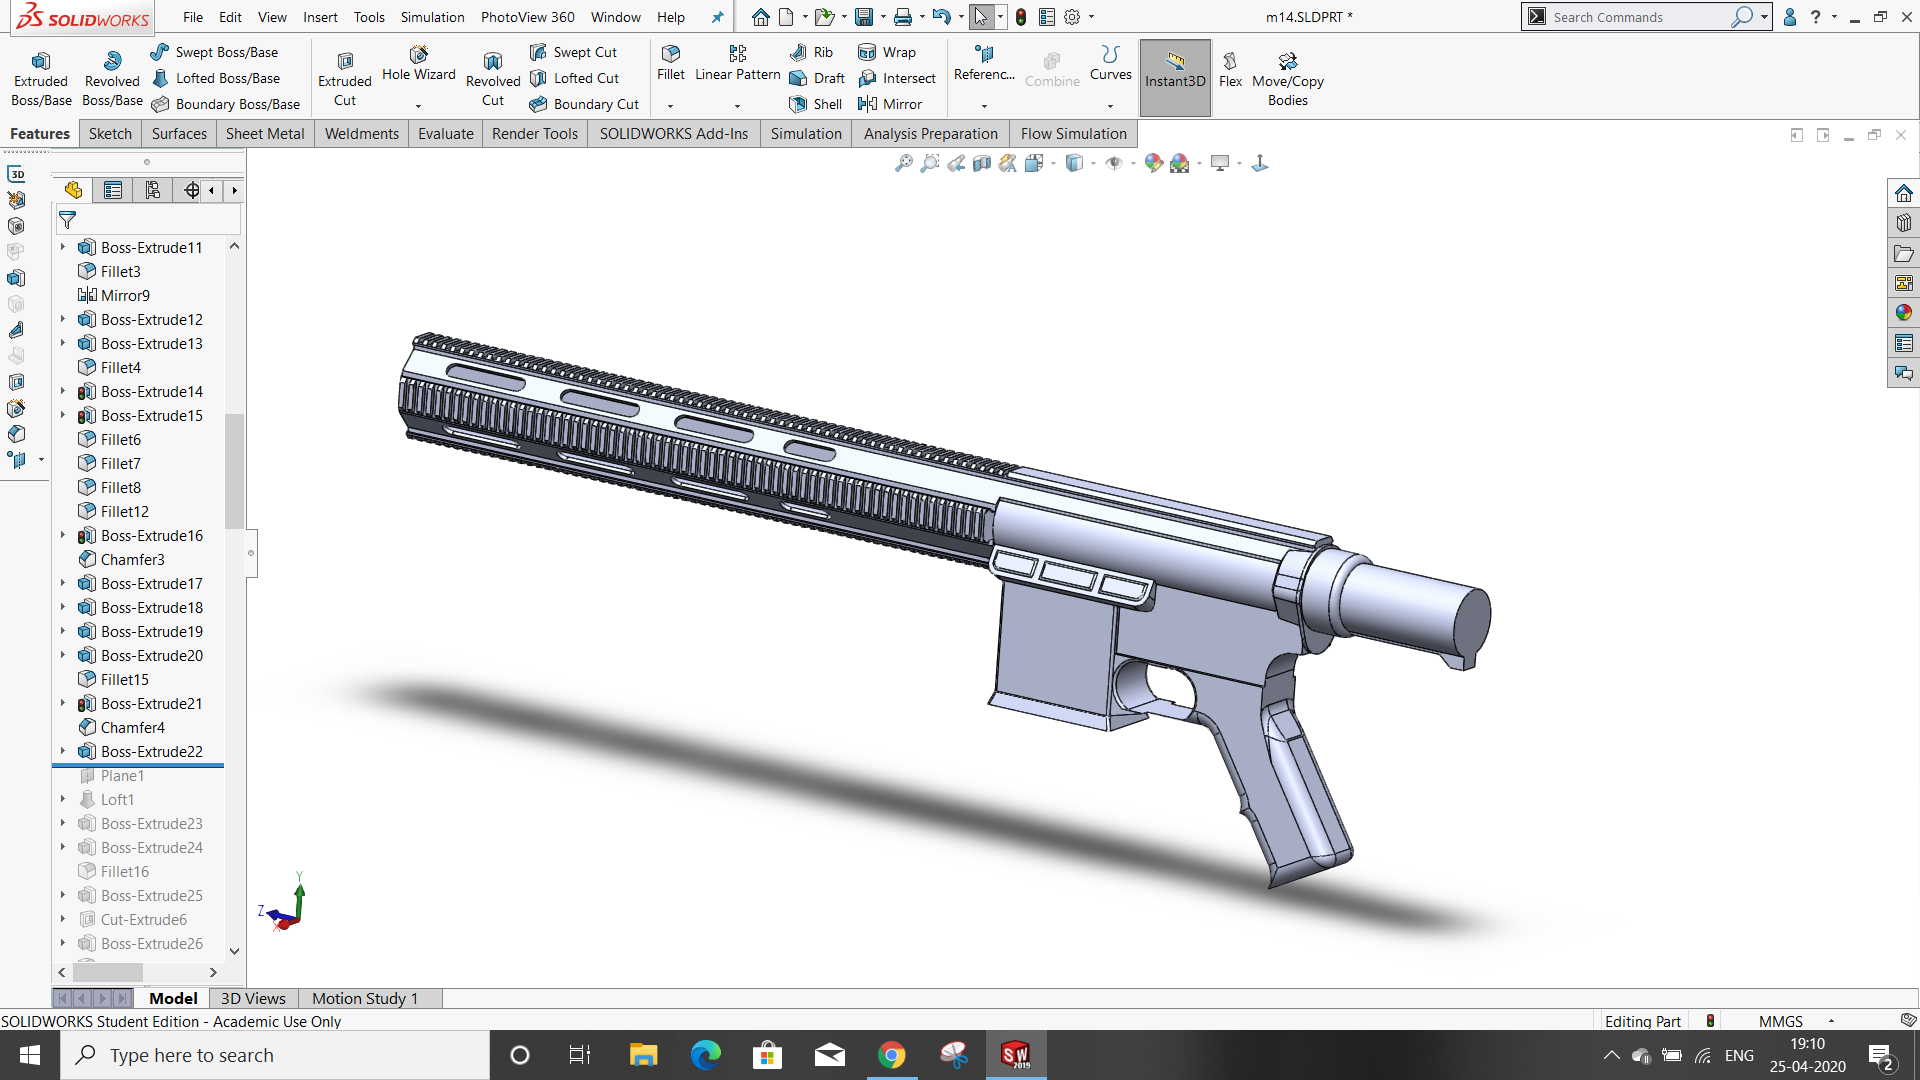Toggle the pin on the menu bar
The image size is (1920, 1080).
(x=717, y=17)
